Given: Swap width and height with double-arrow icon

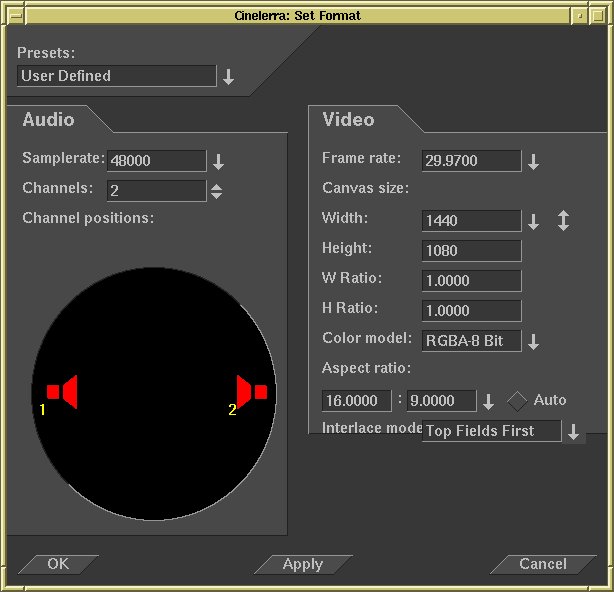Looking at the screenshot, I should pyautogui.click(x=563, y=220).
